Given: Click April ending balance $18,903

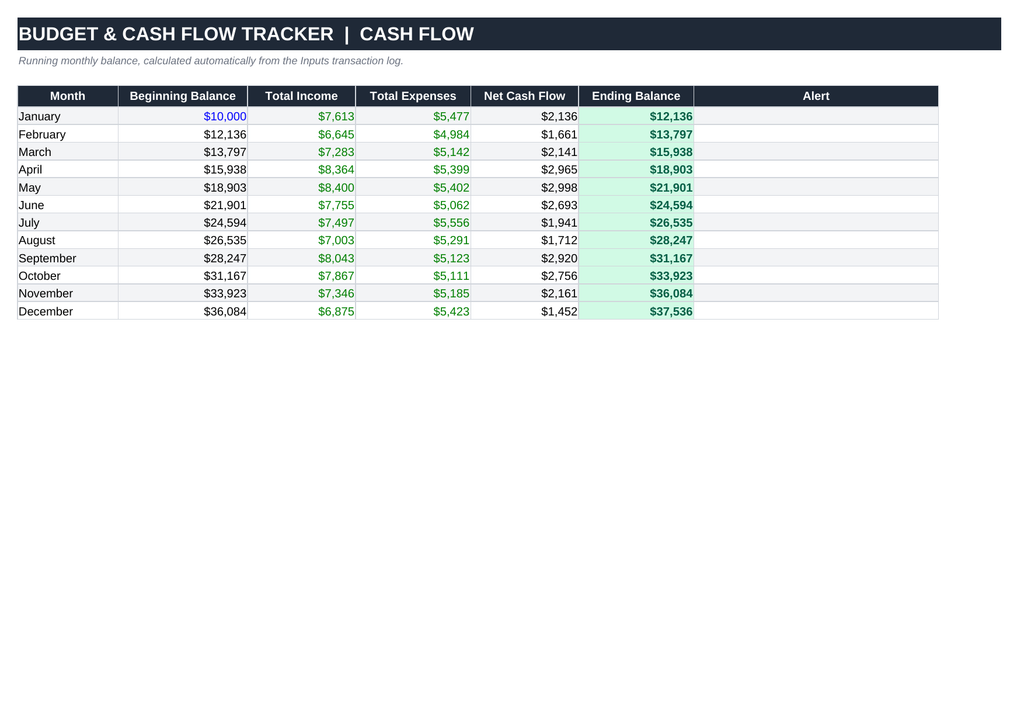Looking at the screenshot, I should pyautogui.click(x=636, y=170).
